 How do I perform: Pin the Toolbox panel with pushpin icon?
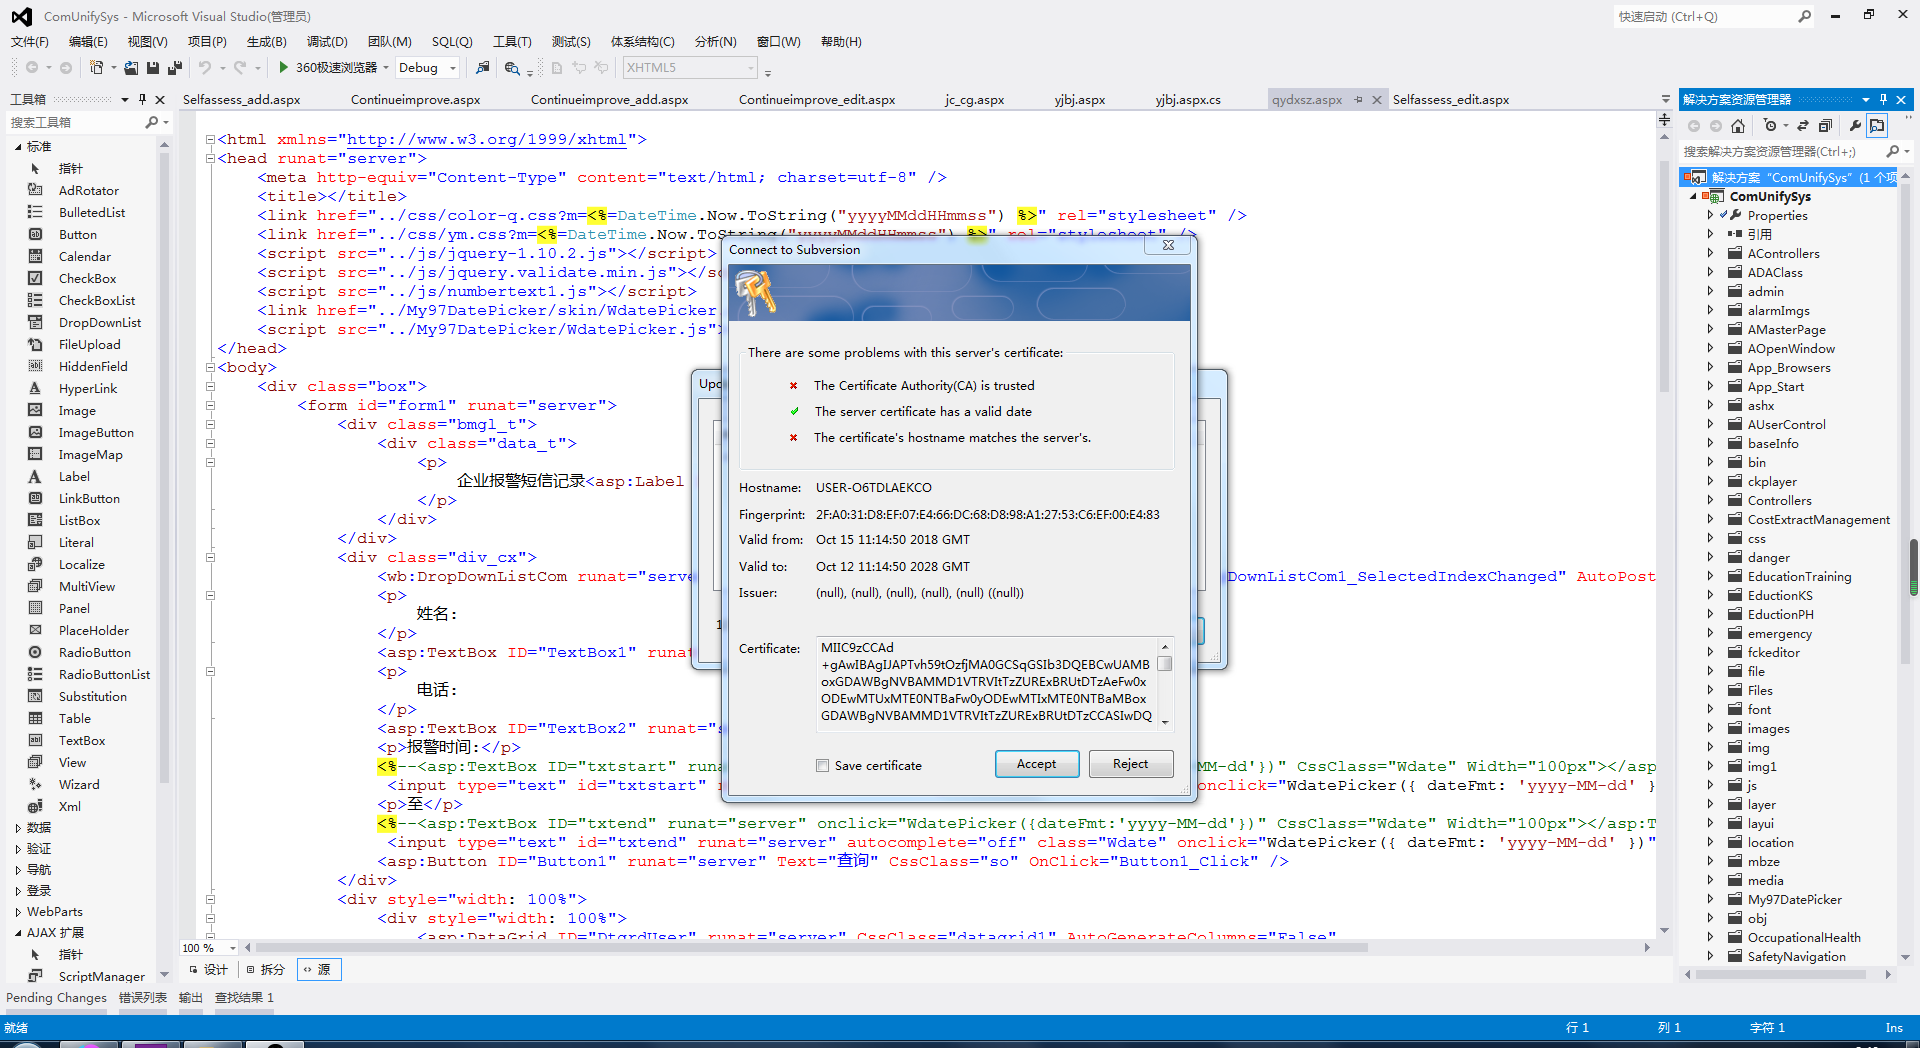point(143,99)
